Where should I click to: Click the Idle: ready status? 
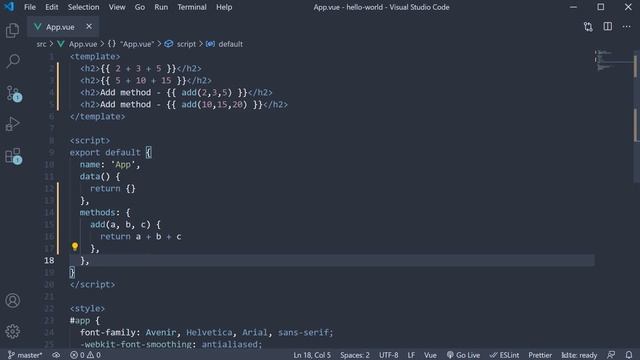click(x=579, y=355)
